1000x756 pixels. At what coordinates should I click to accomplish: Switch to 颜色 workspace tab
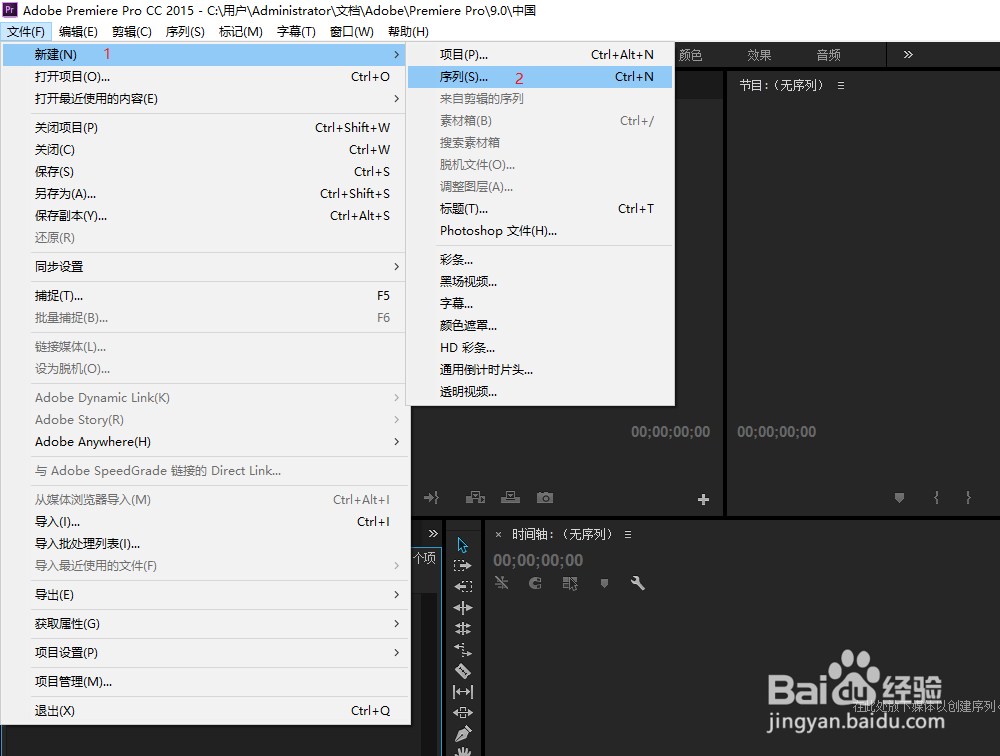pyautogui.click(x=690, y=56)
